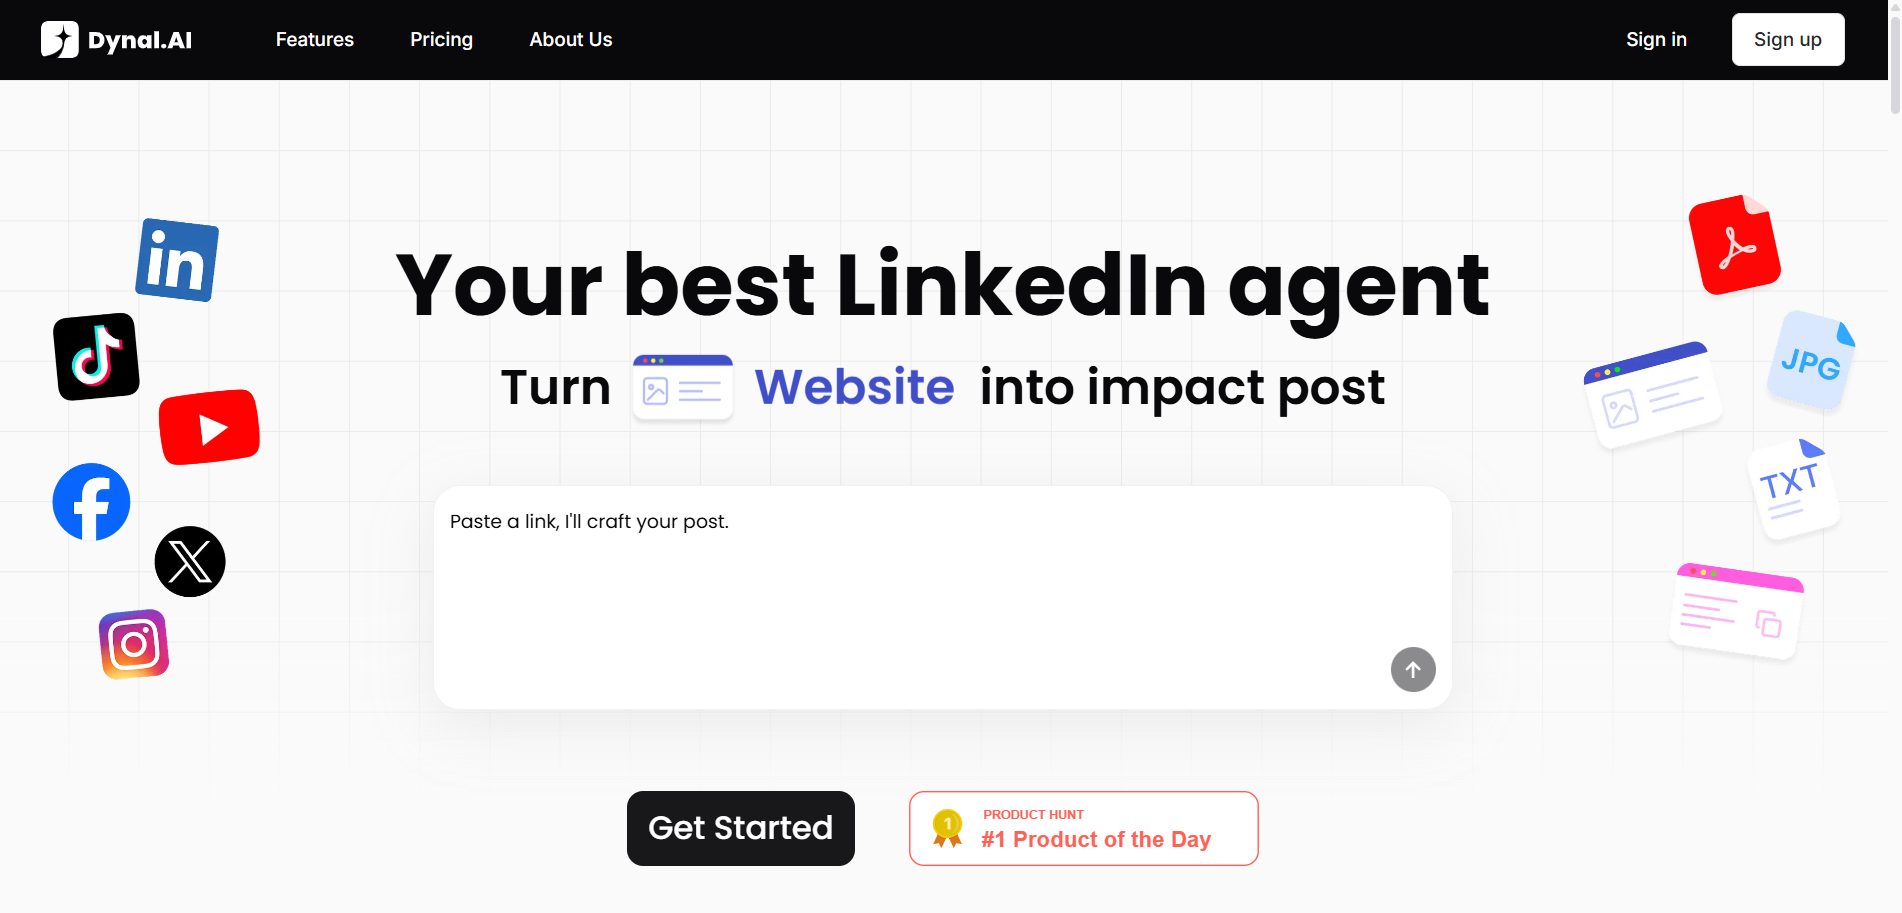Screen dimensions: 1902x913
Task: Click the website preview icon next to Website
Action: pos(683,388)
